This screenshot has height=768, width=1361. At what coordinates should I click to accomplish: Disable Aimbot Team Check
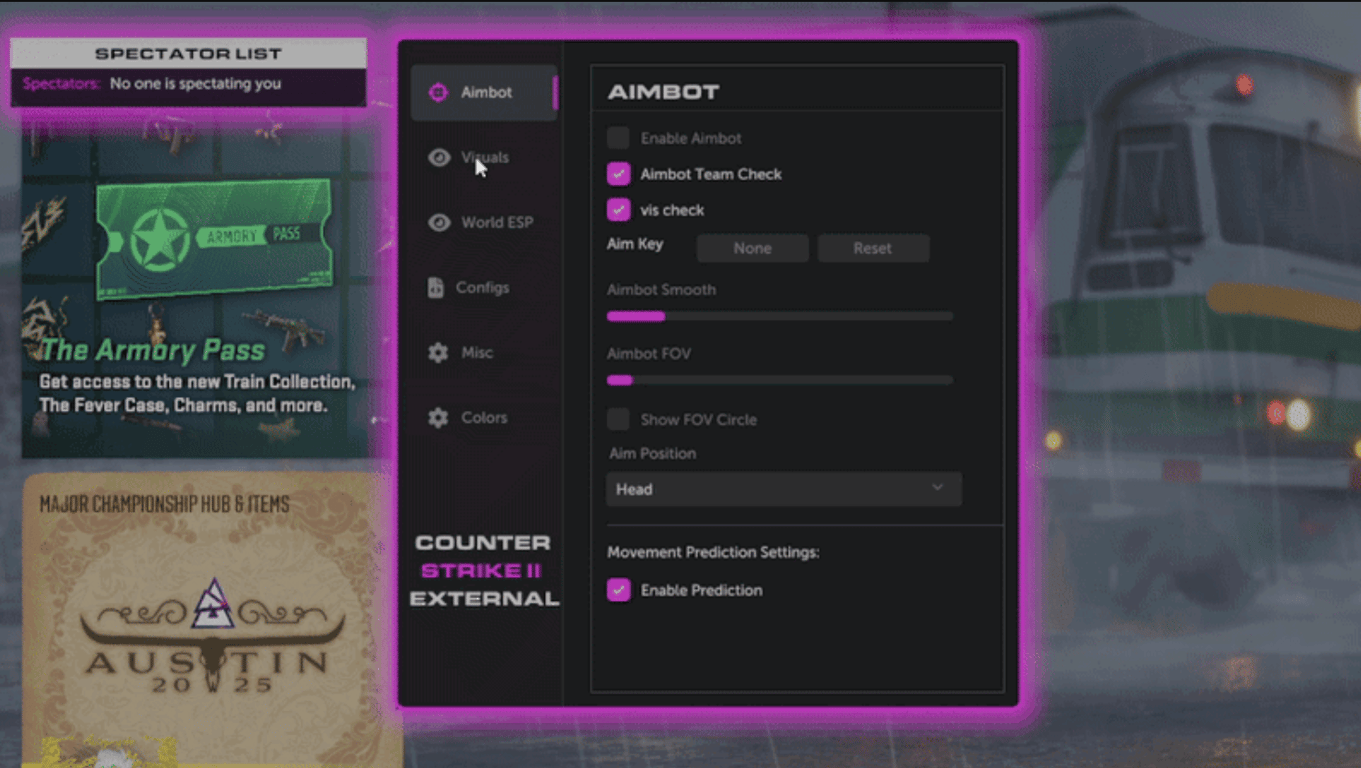pyautogui.click(x=618, y=173)
